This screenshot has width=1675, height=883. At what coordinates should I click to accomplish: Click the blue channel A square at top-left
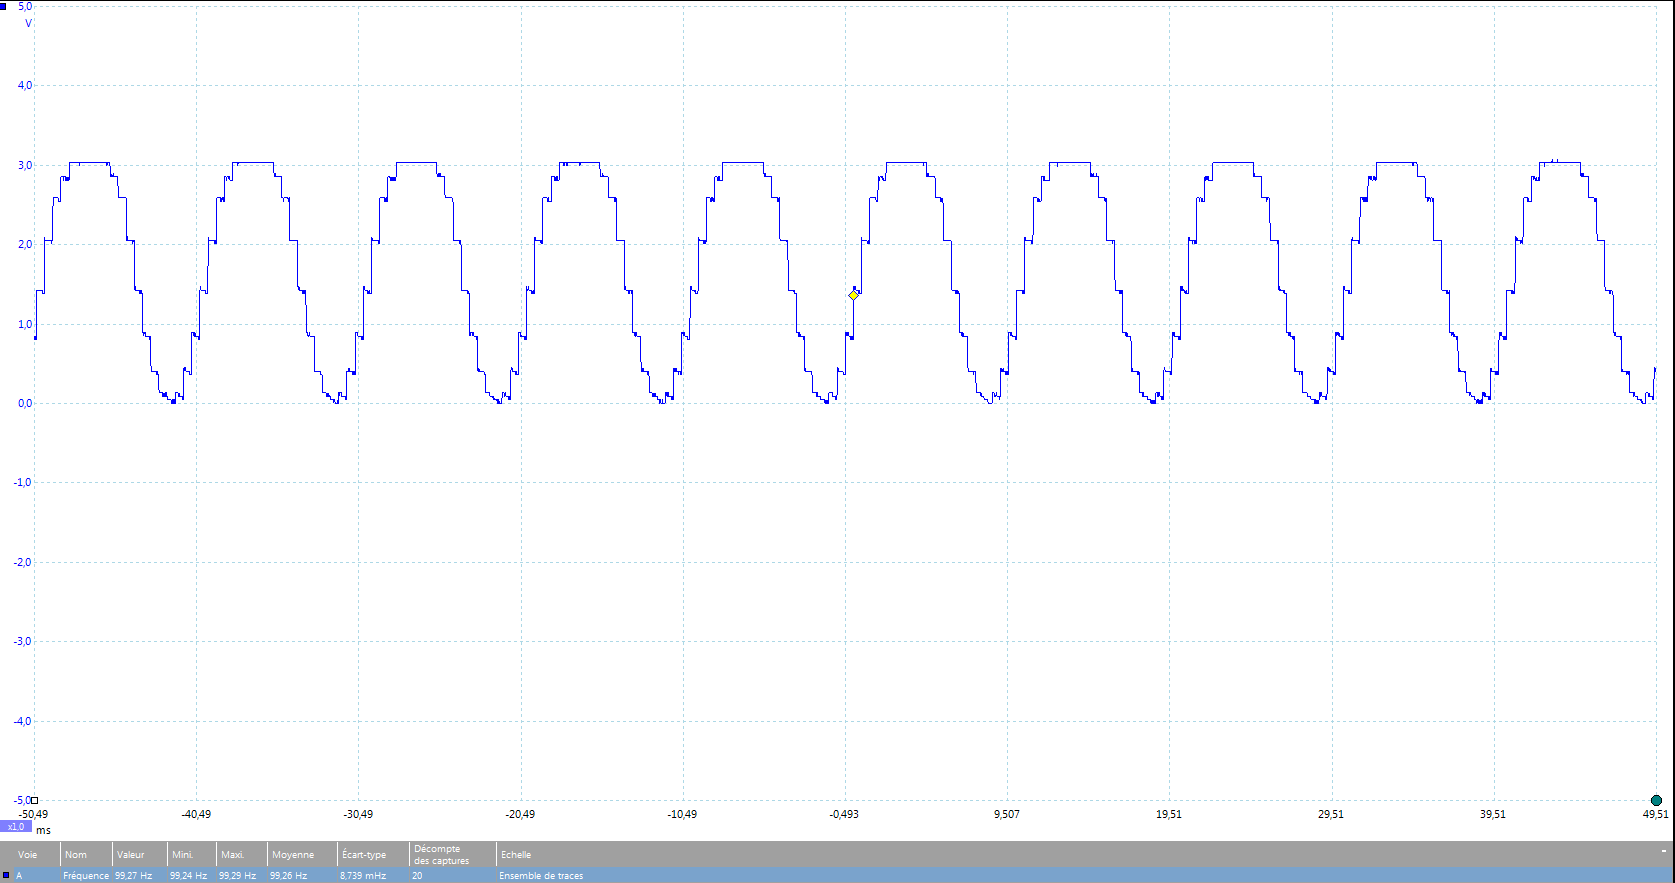[x=4, y=7]
